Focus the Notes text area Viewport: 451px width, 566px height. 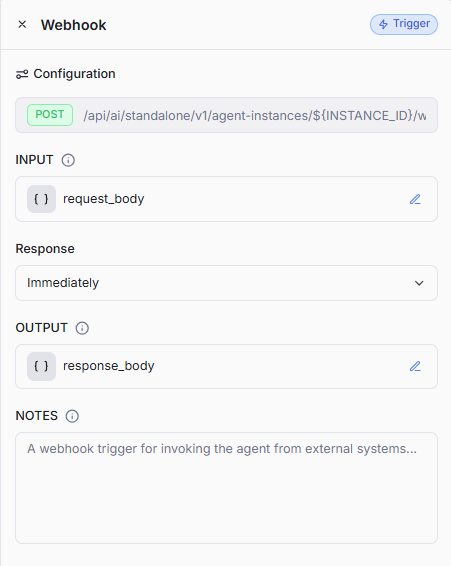(226, 488)
